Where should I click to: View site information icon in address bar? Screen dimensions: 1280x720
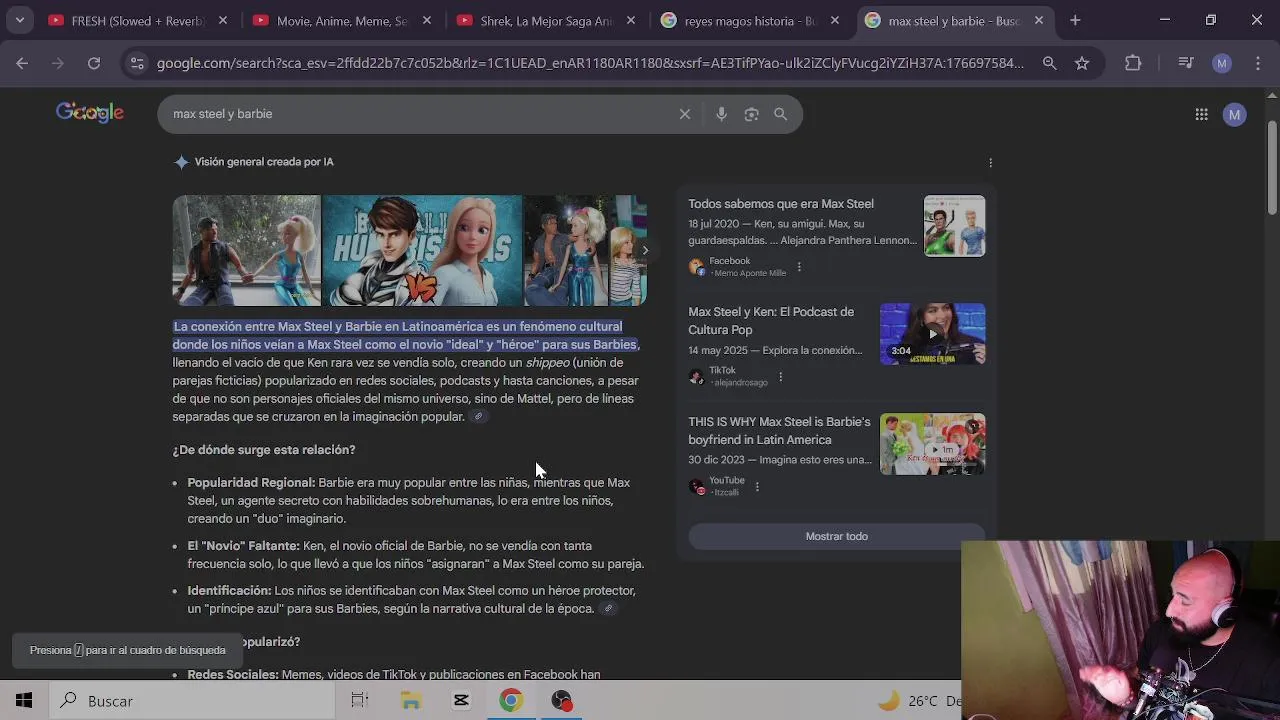point(137,63)
